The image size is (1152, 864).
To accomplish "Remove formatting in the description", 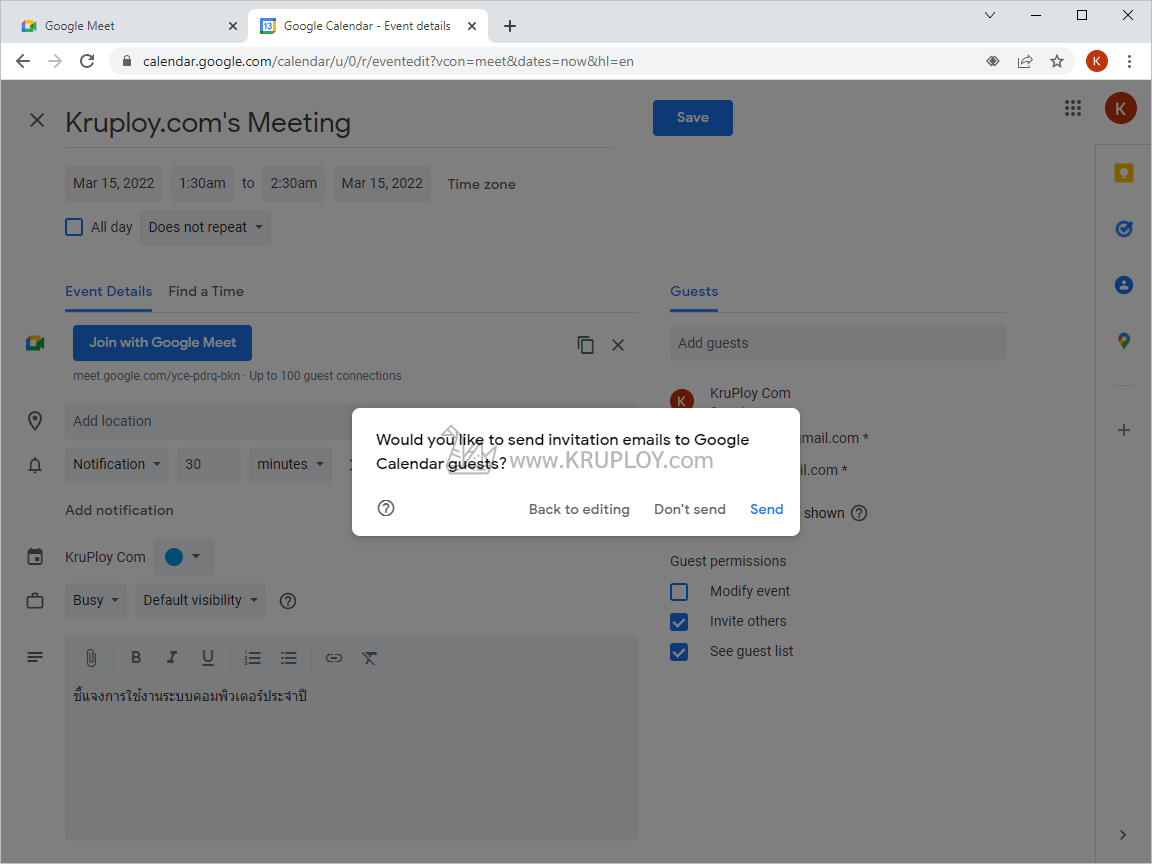I will 370,658.
